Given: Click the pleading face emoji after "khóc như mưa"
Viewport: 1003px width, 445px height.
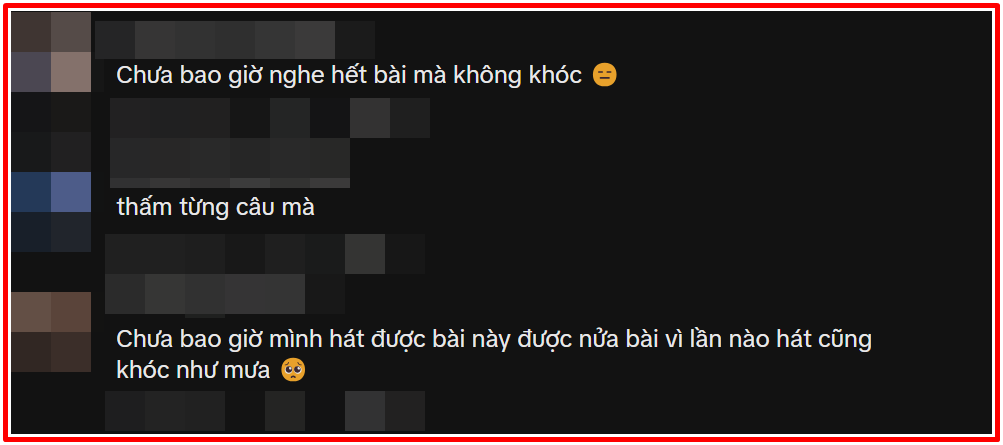Looking at the screenshot, I should click(294, 370).
